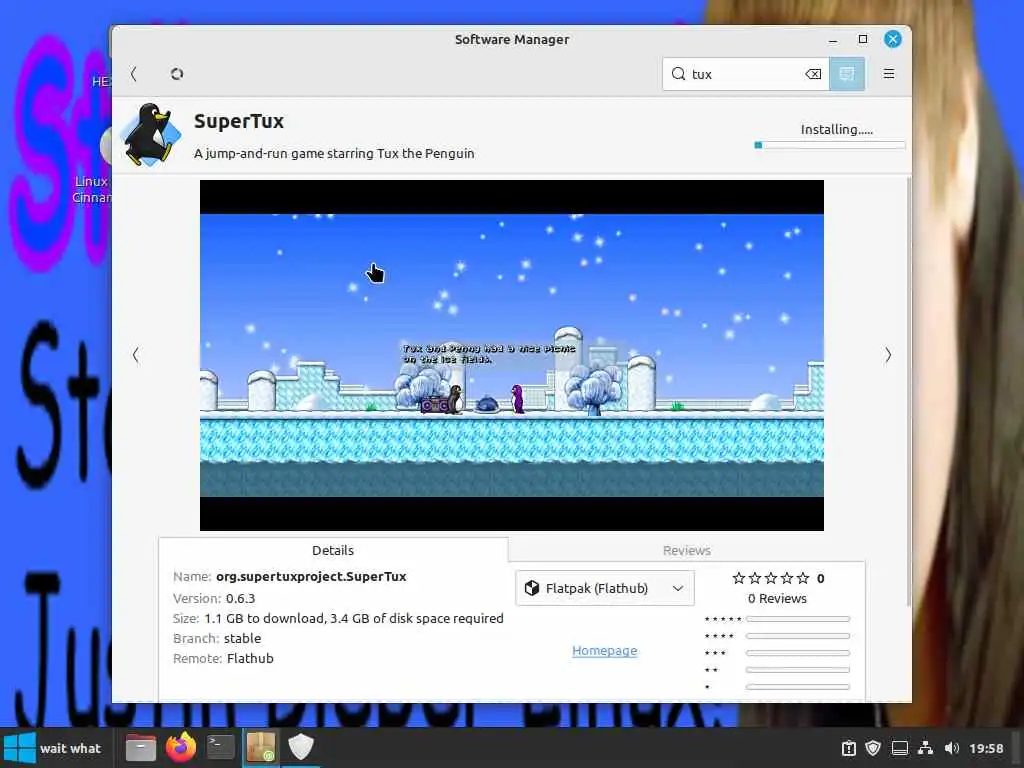Open the update manager shield tray icon
Viewport: 1024px width, 768px height.
(x=873, y=748)
